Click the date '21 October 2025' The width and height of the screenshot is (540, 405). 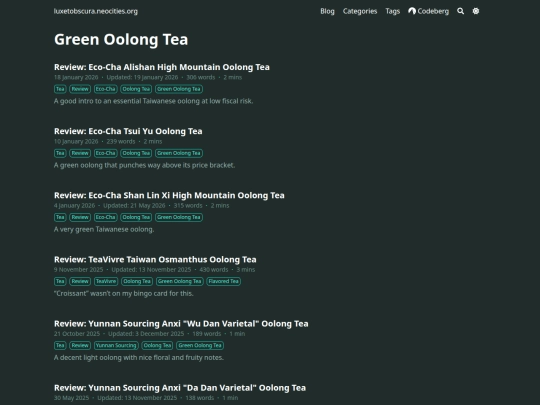coord(77,333)
